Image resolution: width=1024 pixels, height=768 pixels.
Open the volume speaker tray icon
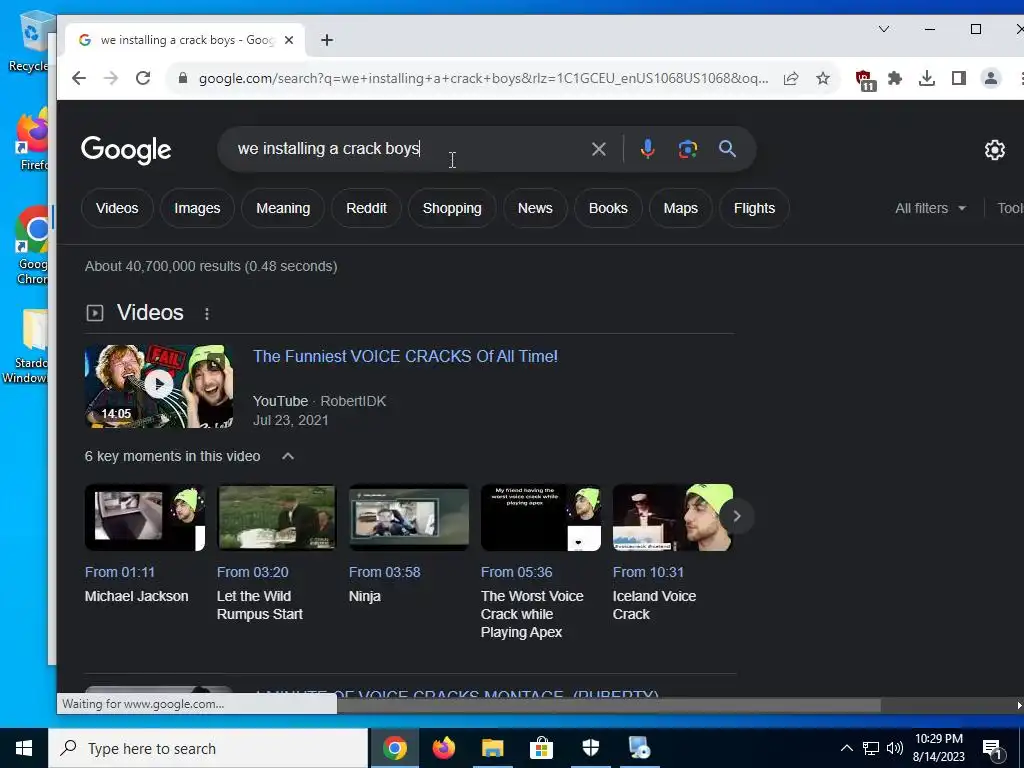point(895,748)
